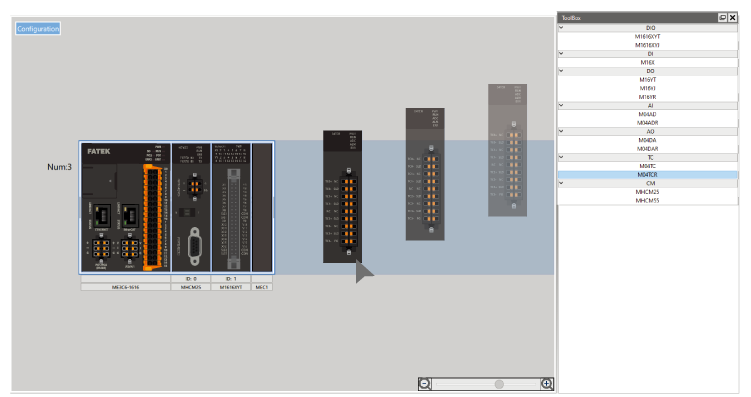This screenshot has width=751, height=397.
Task: Select the M1616XYT module with ID 1
Action: [x=231, y=207]
